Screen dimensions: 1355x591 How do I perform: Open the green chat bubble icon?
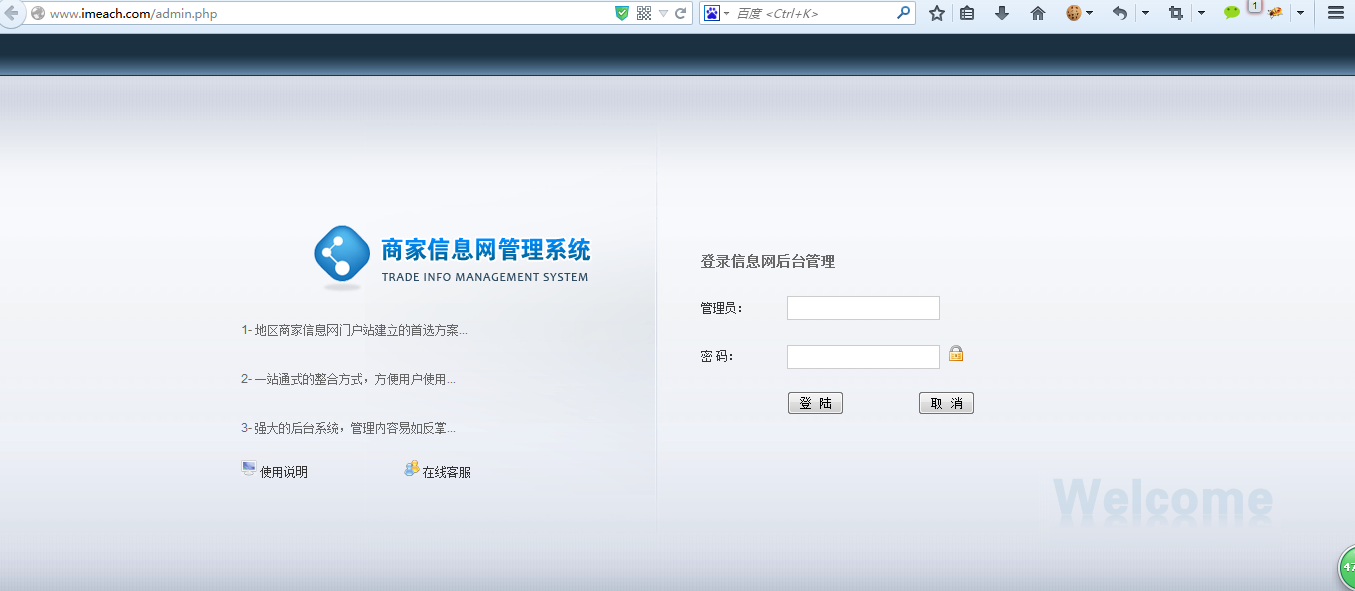1232,13
